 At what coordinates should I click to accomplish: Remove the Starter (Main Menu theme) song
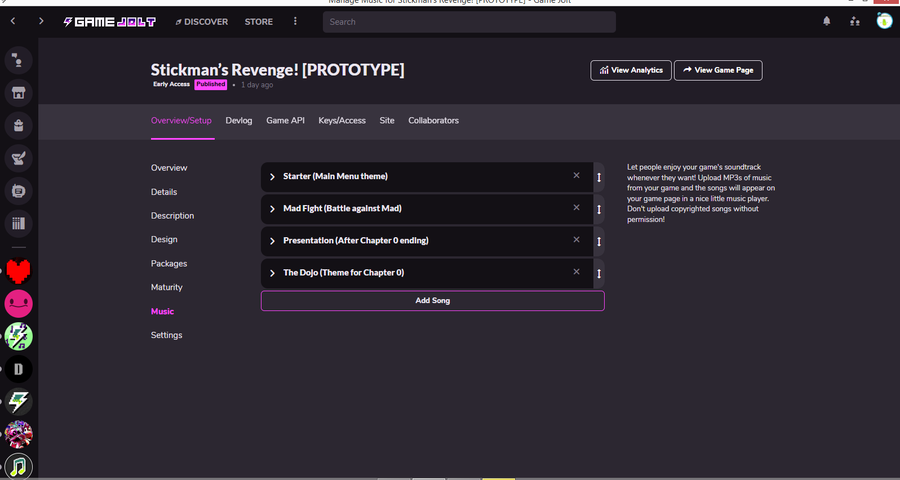click(576, 176)
